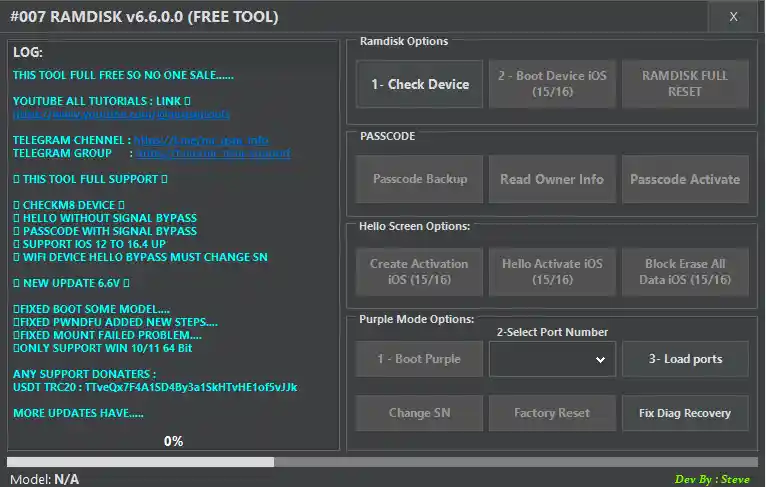Run Fix Diag Recovery
This screenshot has width=766, height=487.
685,413
